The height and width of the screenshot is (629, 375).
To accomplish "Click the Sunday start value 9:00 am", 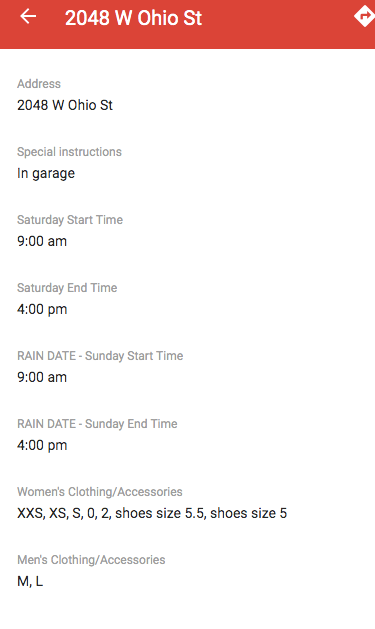I will pos(42,377).
